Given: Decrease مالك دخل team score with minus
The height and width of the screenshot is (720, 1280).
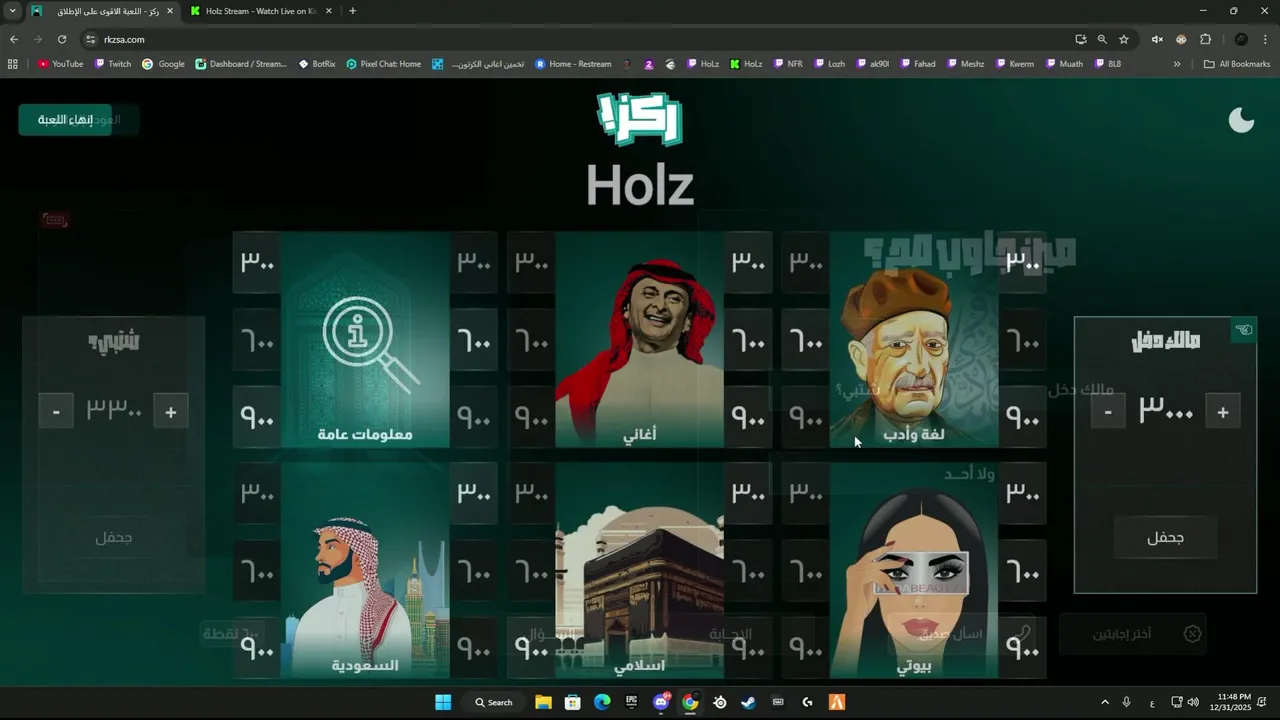Looking at the screenshot, I should click(1108, 412).
